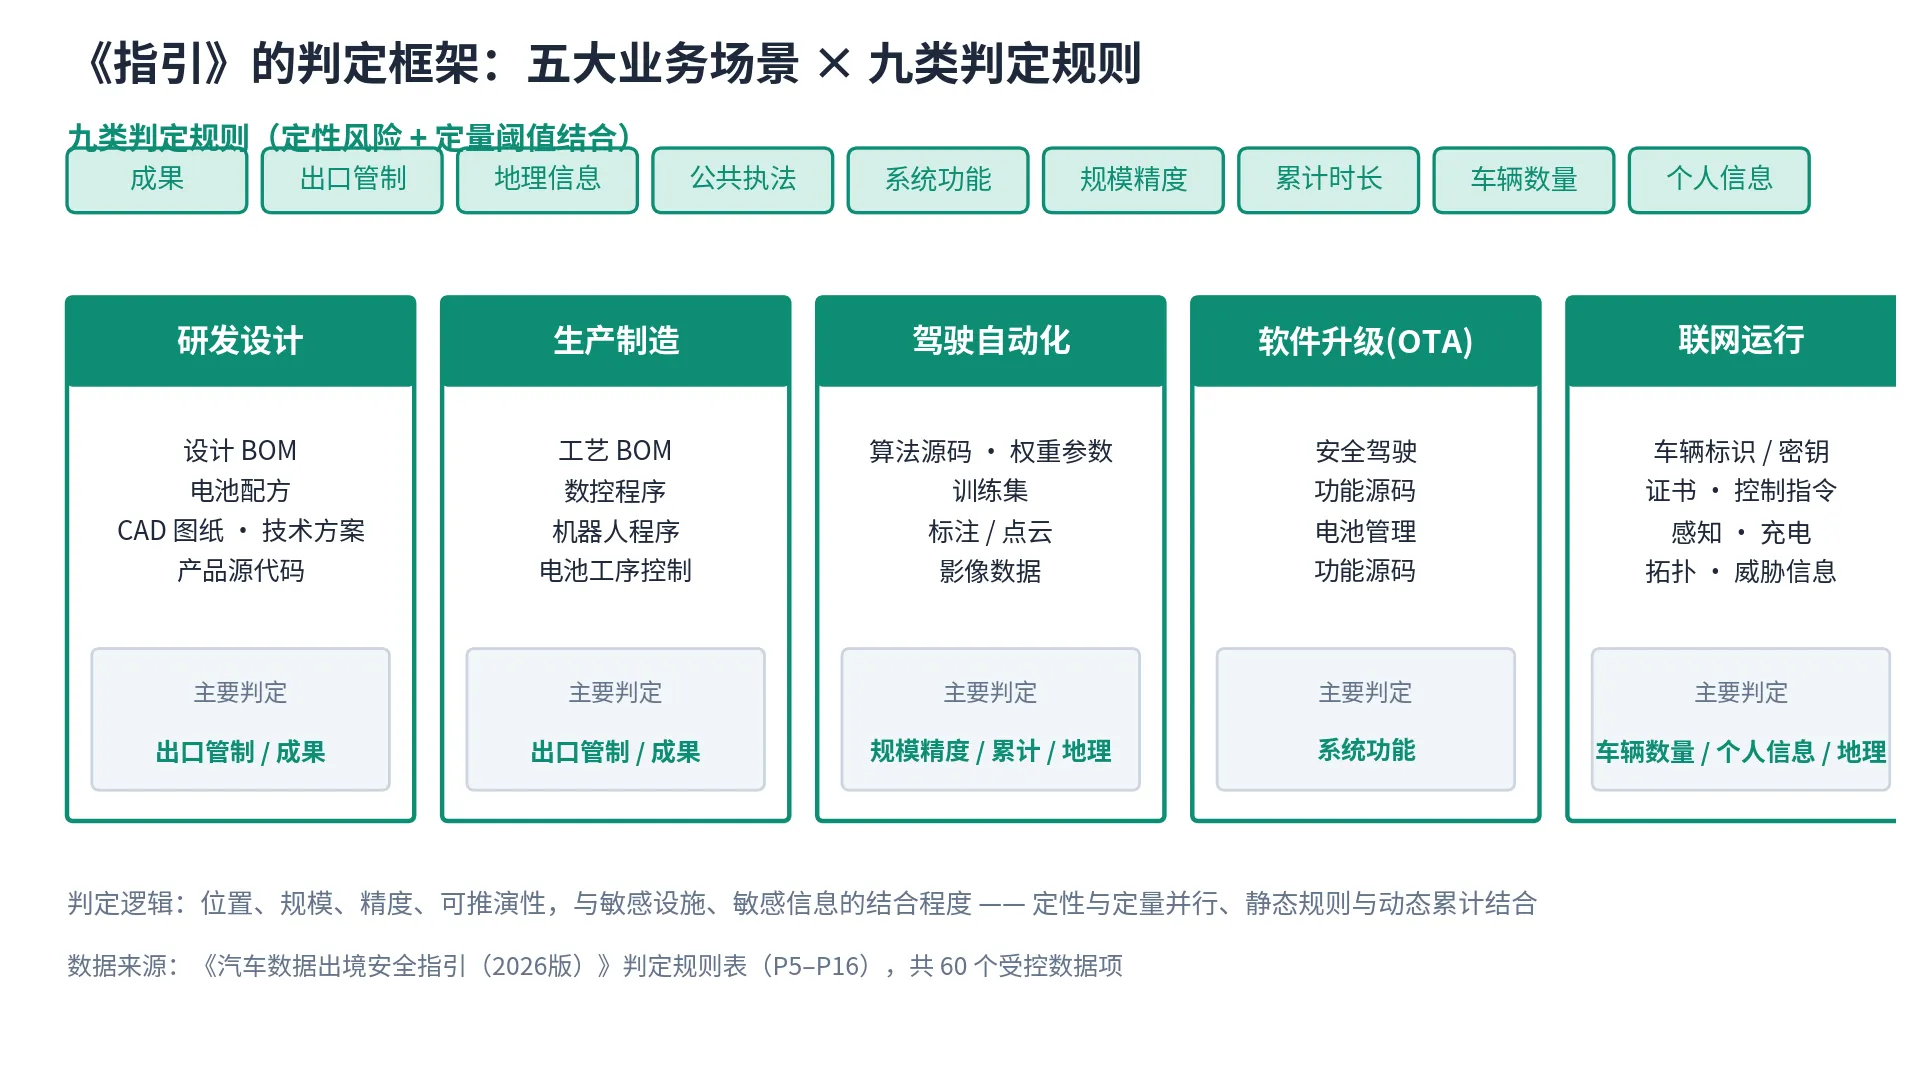
Task: Click 拓扑 · 威胁信息 text line
Action: pyautogui.click(x=1741, y=572)
